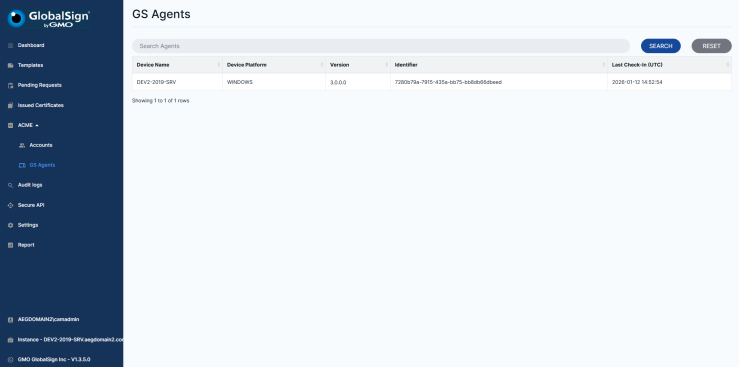Image resolution: width=739 pixels, height=367 pixels.
Task: Click the WINDOWS platform cell
Action: click(x=274, y=82)
